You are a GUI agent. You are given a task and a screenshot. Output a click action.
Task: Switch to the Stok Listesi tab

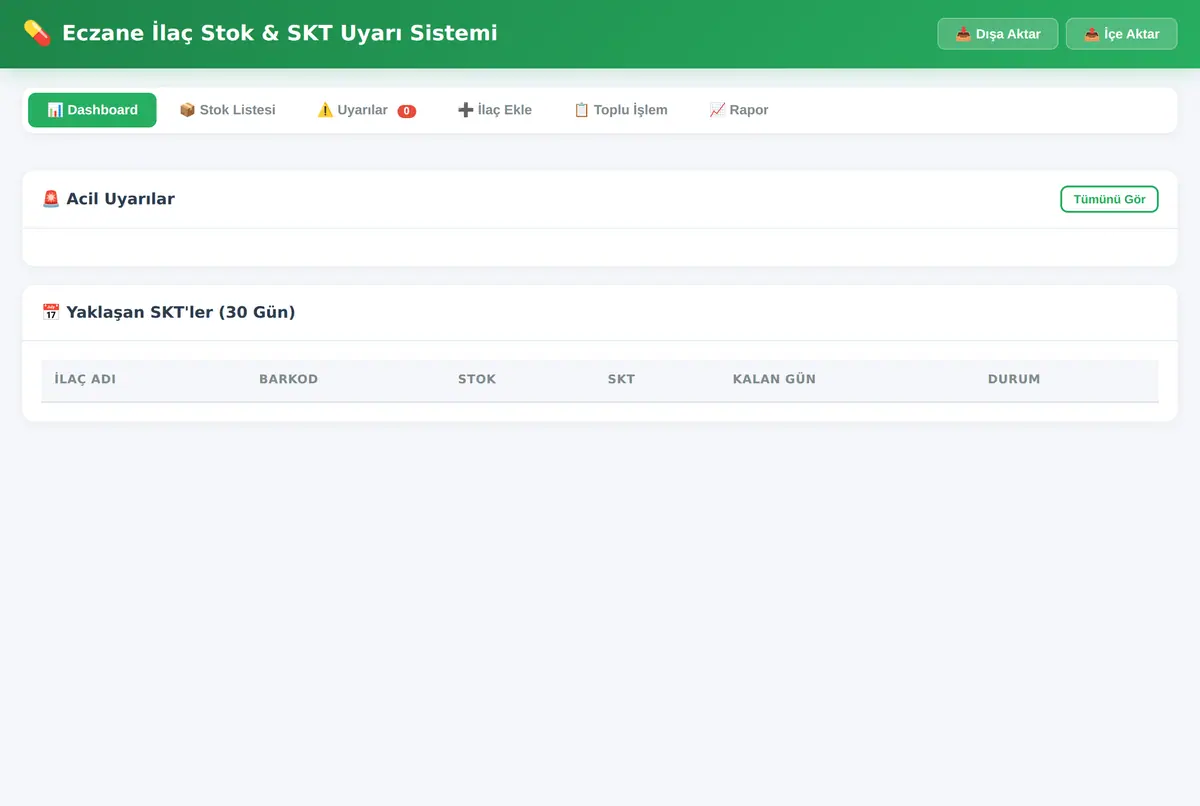[x=227, y=110]
